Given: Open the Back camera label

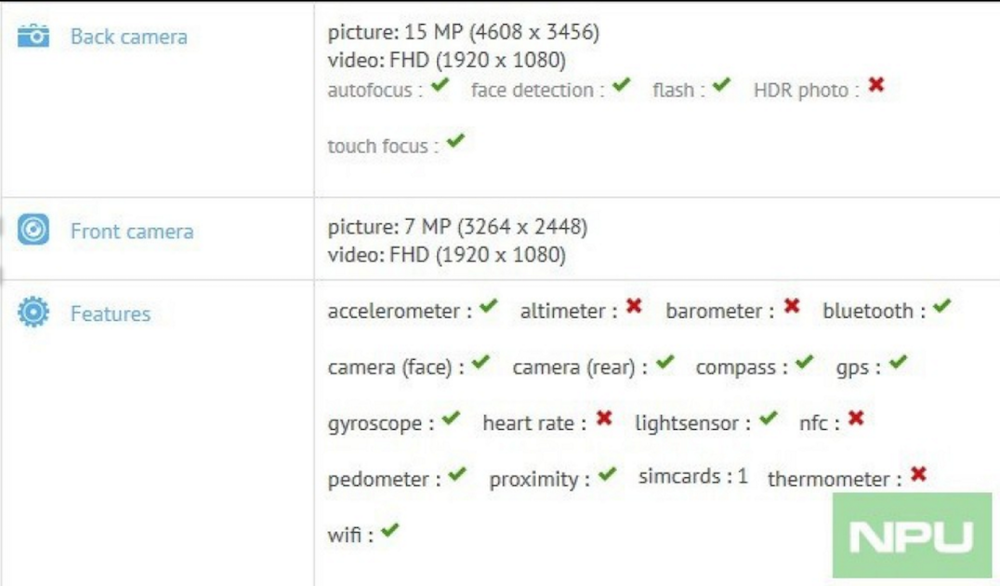Looking at the screenshot, I should click(128, 37).
